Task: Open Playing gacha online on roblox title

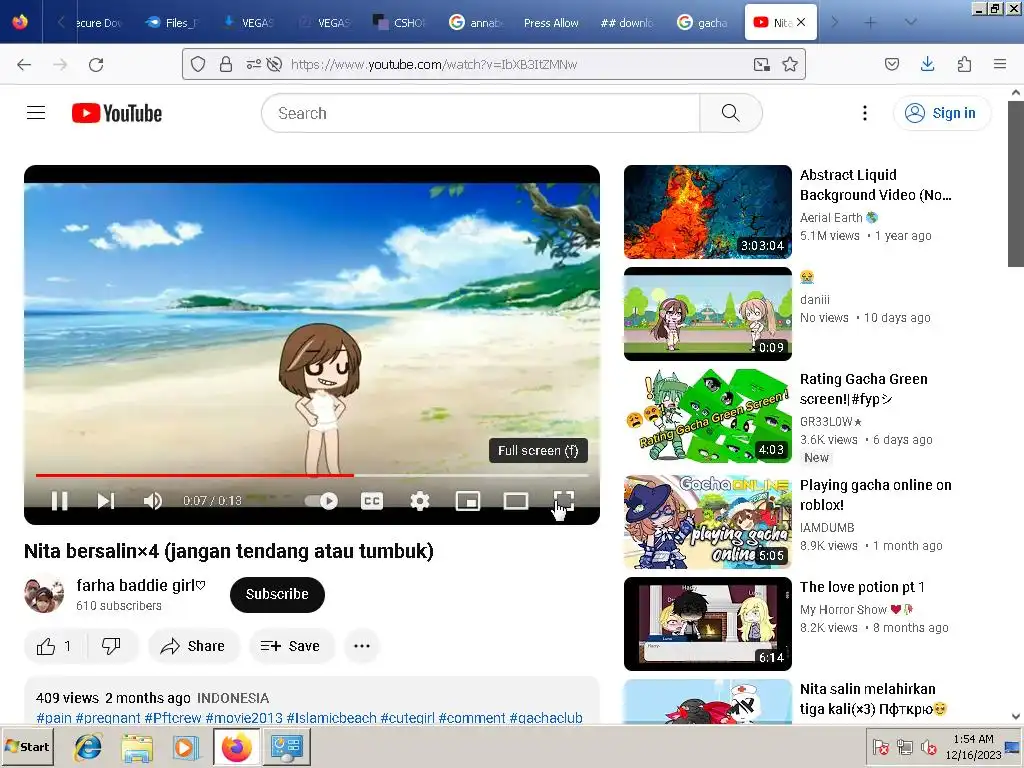Action: (876, 495)
